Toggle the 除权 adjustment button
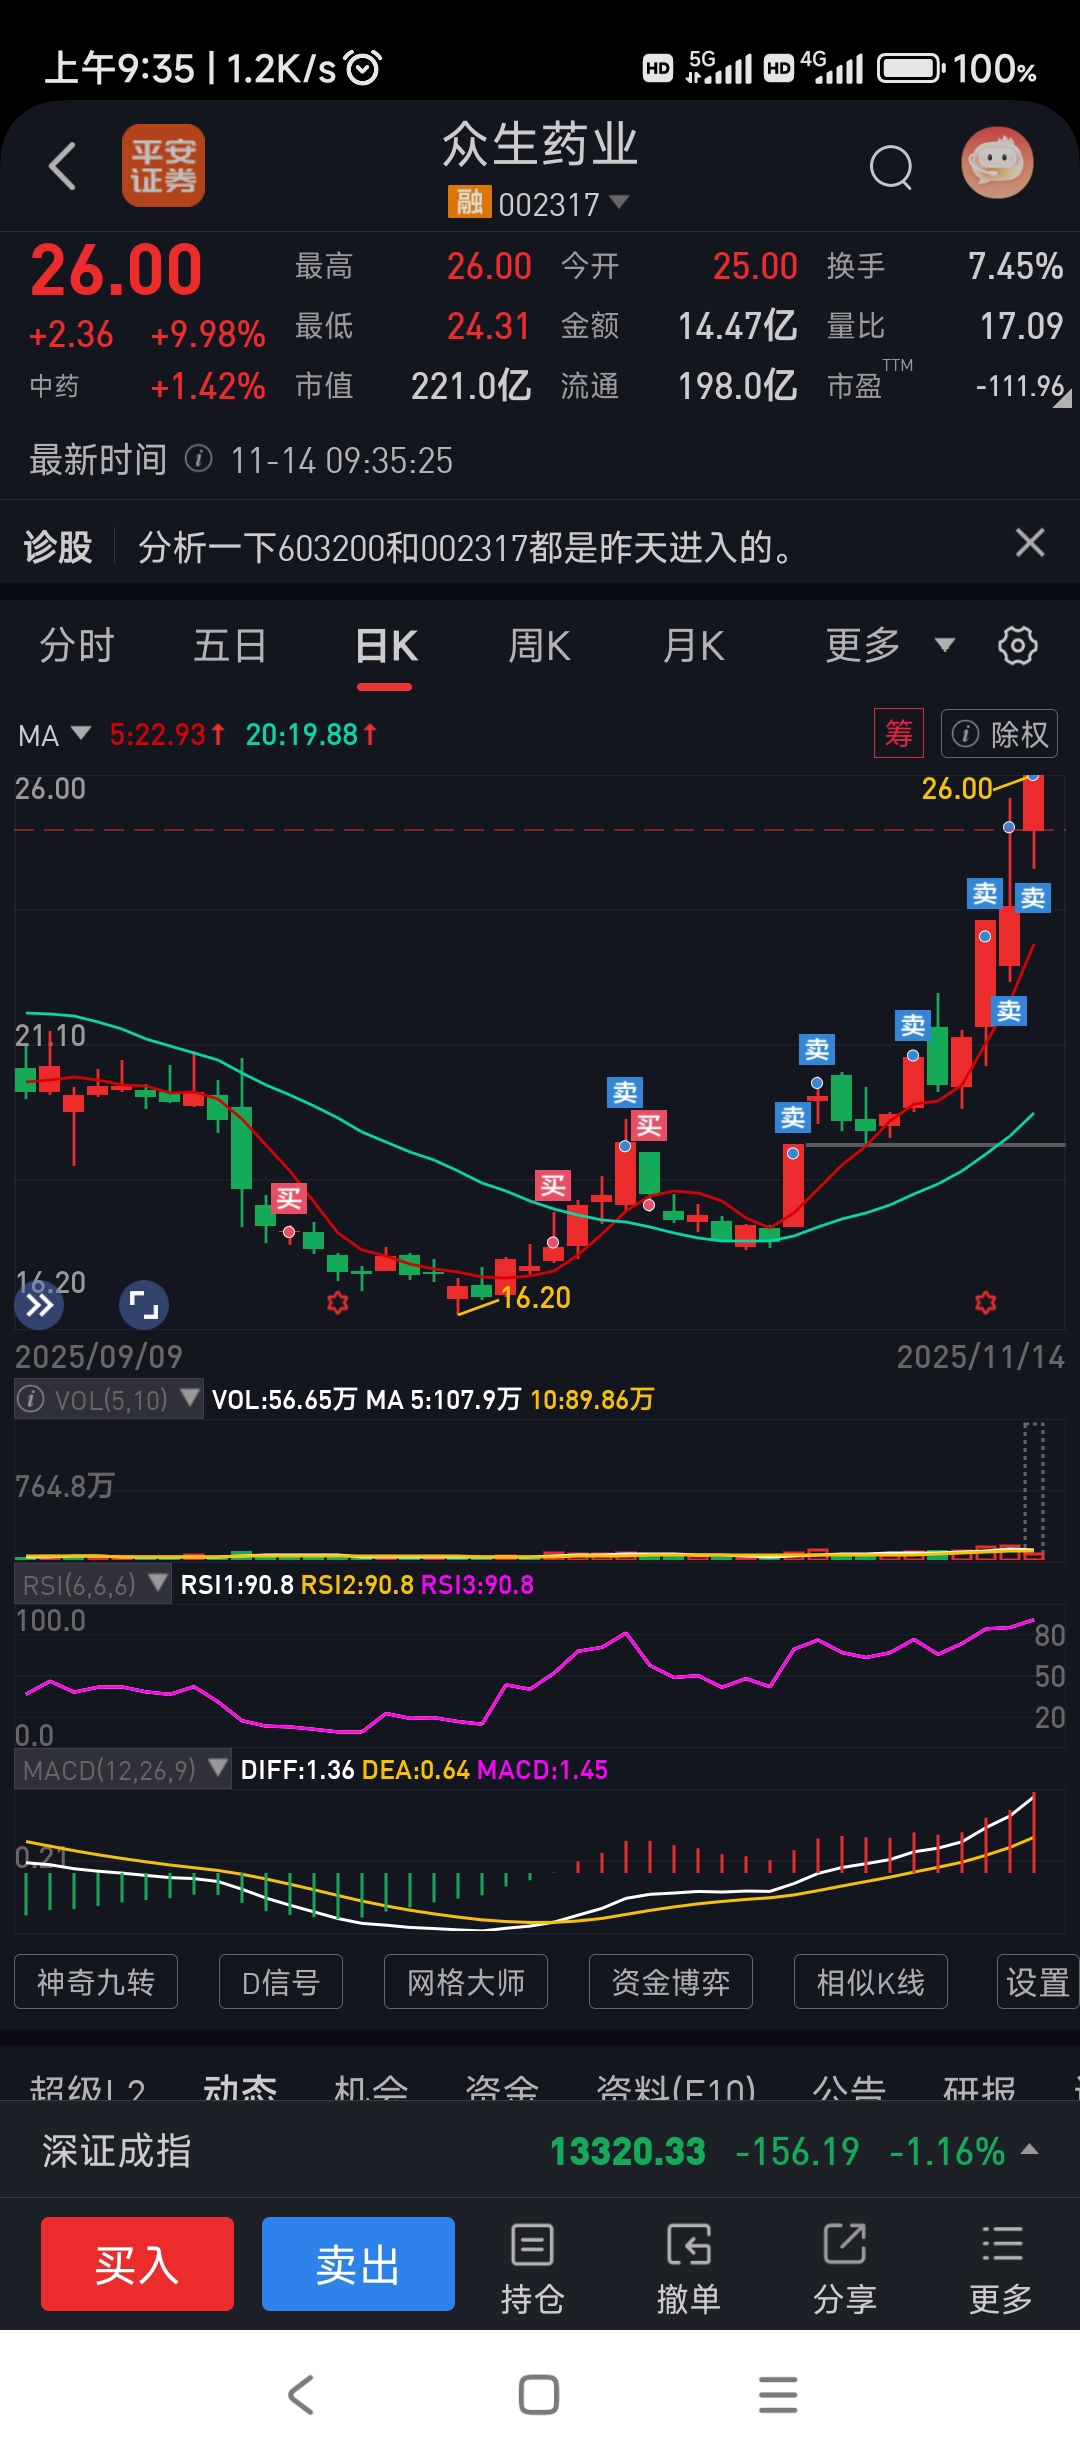The image size is (1080, 2460). pos(999,734)
